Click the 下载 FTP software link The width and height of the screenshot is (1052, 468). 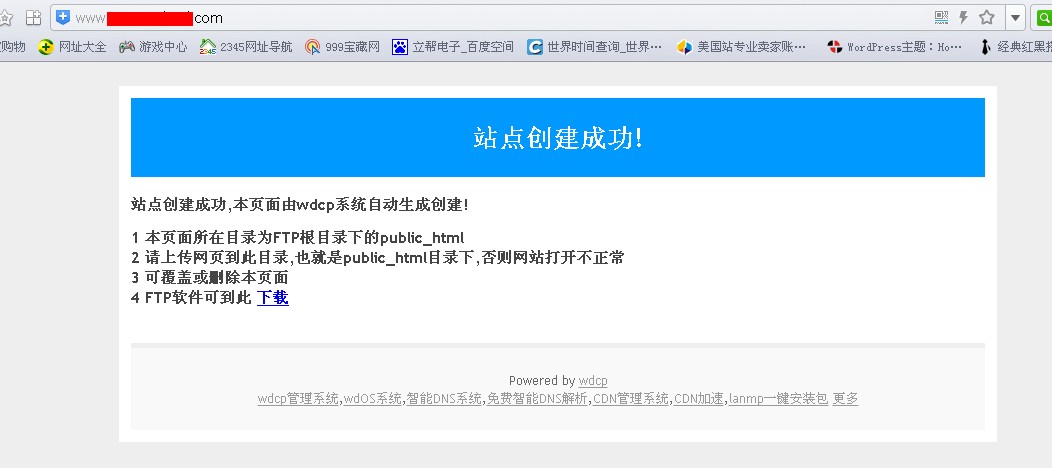[x=272, y=297]
